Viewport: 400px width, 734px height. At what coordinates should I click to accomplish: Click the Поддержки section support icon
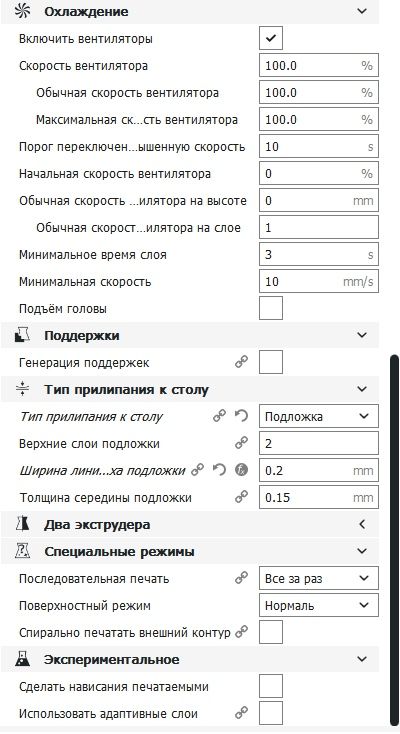coord(22,335)
